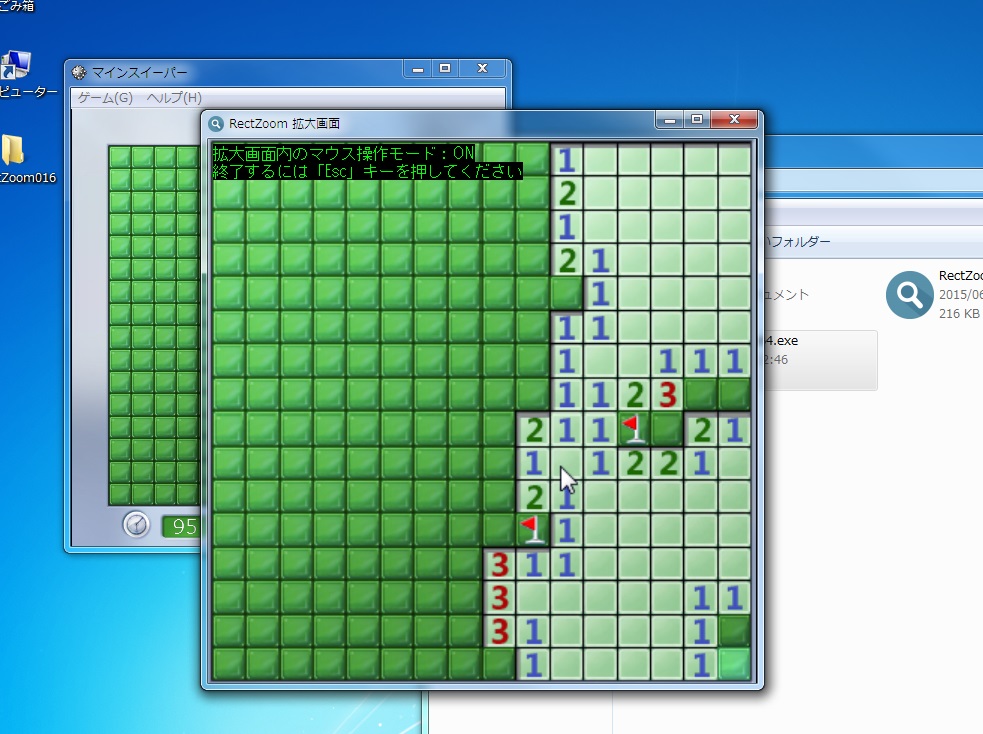
Task: Minimize the RectZoom 拡大画面 window
Action: tap(670, 120)
